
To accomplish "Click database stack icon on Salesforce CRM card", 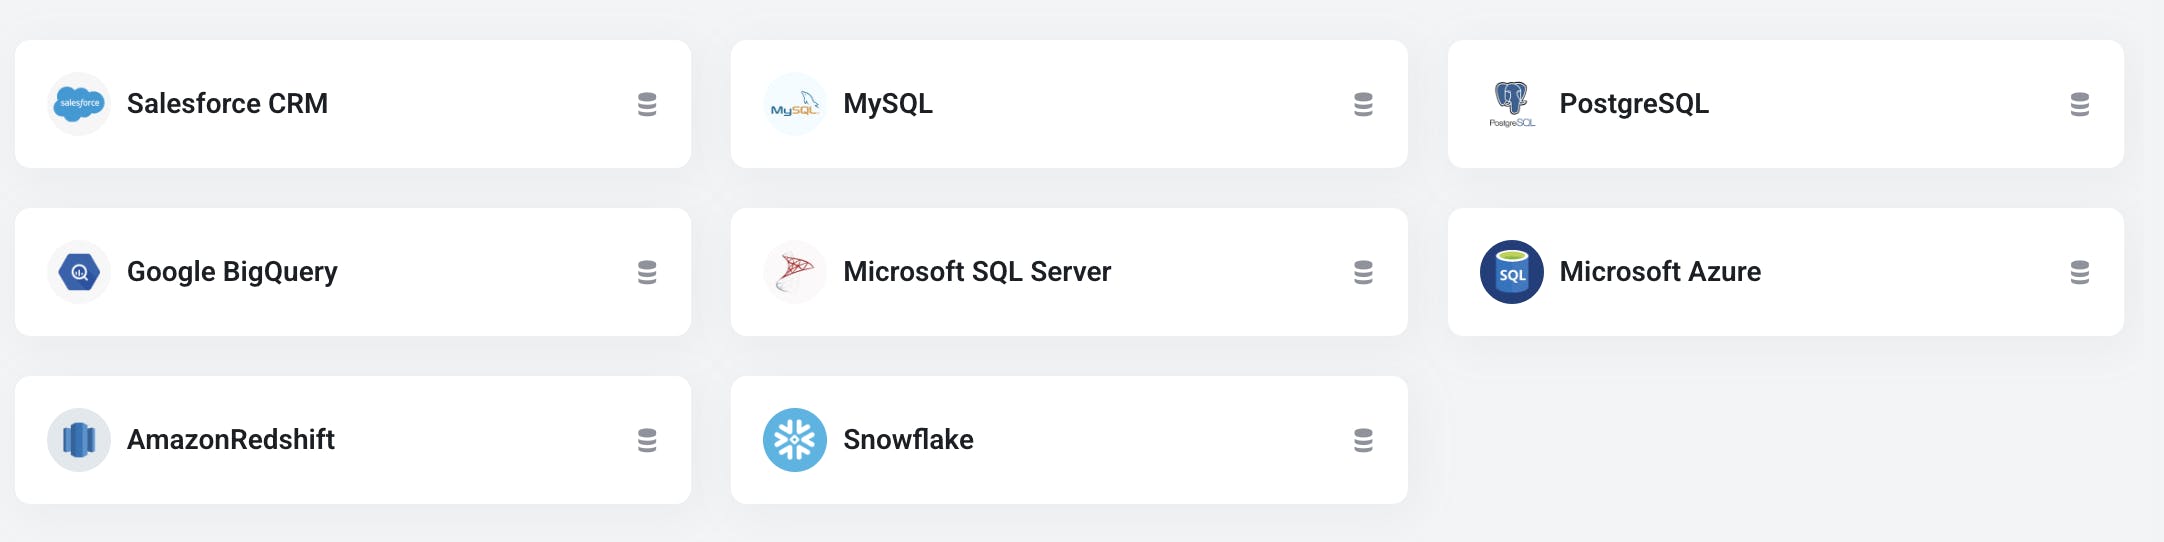I will [647, 104].
